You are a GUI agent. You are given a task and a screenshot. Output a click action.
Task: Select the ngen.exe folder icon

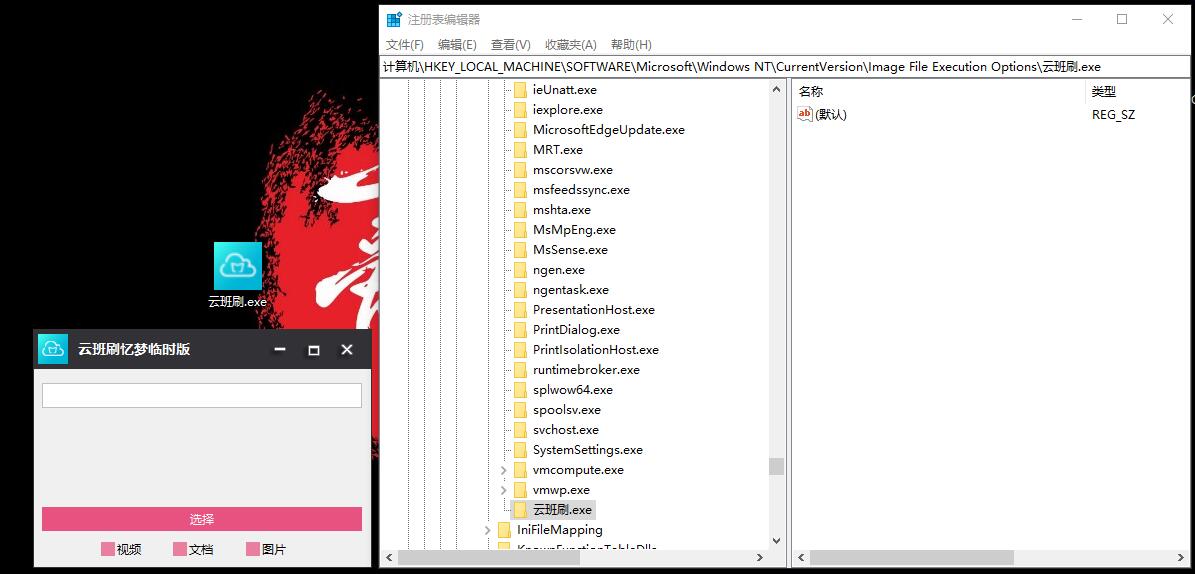click(520, 270)
